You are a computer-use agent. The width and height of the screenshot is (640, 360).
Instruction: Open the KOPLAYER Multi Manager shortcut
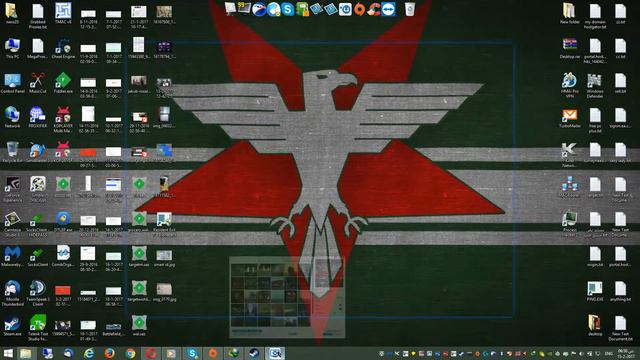(63, 119)
